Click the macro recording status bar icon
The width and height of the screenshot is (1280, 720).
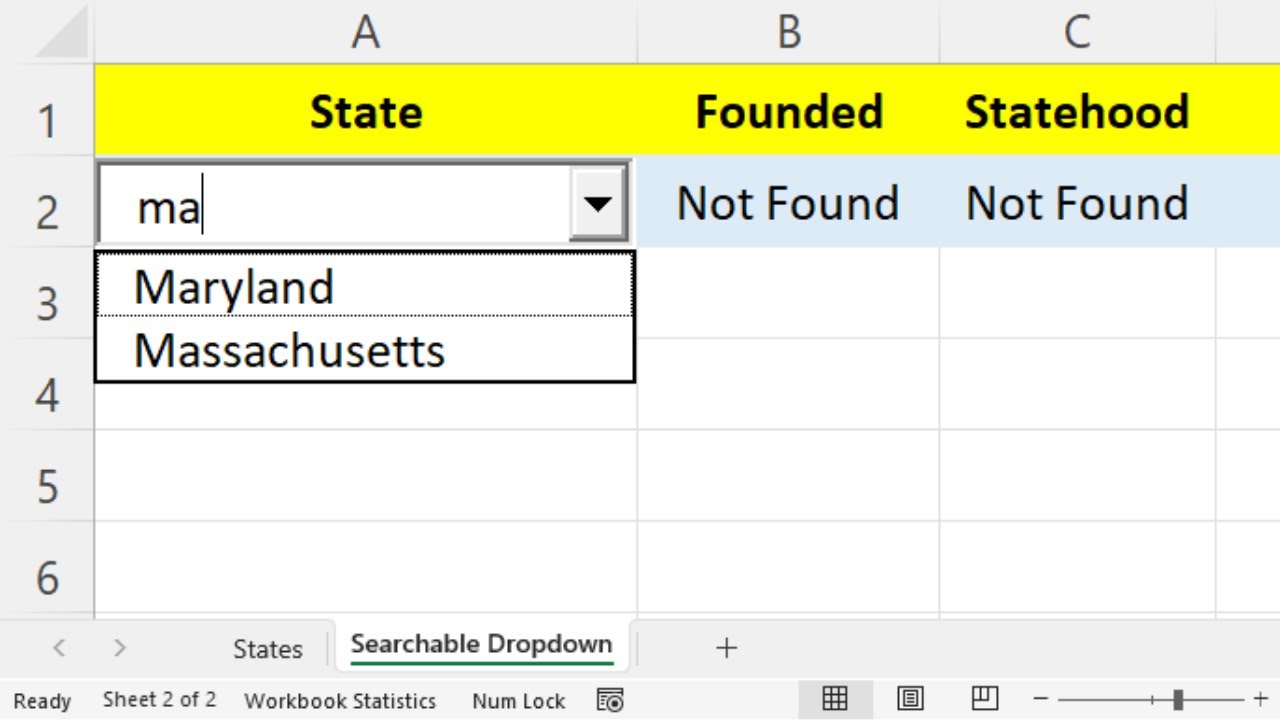tap(610, 701)
